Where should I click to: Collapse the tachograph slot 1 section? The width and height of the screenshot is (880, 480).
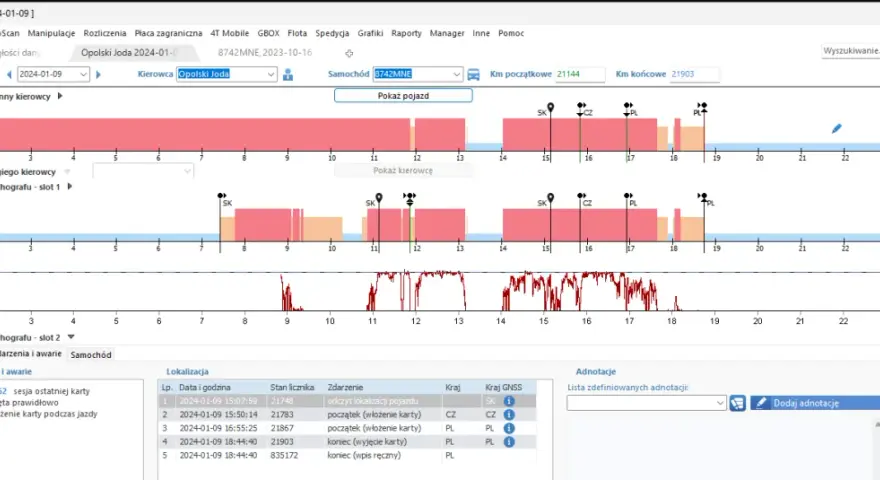click(70, 186)
